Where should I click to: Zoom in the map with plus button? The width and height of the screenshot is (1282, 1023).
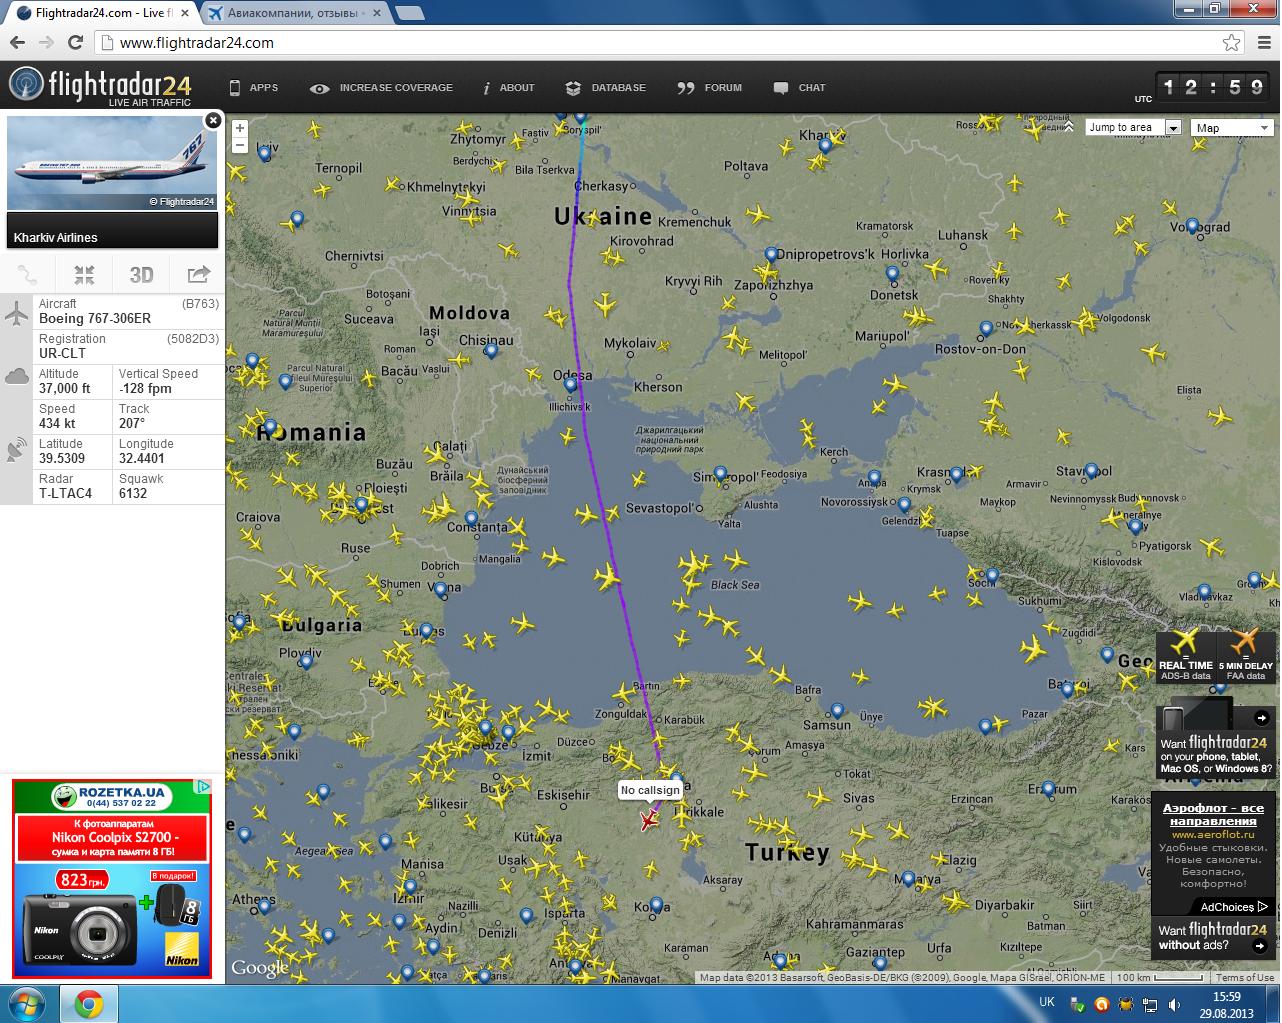[240, 128]
